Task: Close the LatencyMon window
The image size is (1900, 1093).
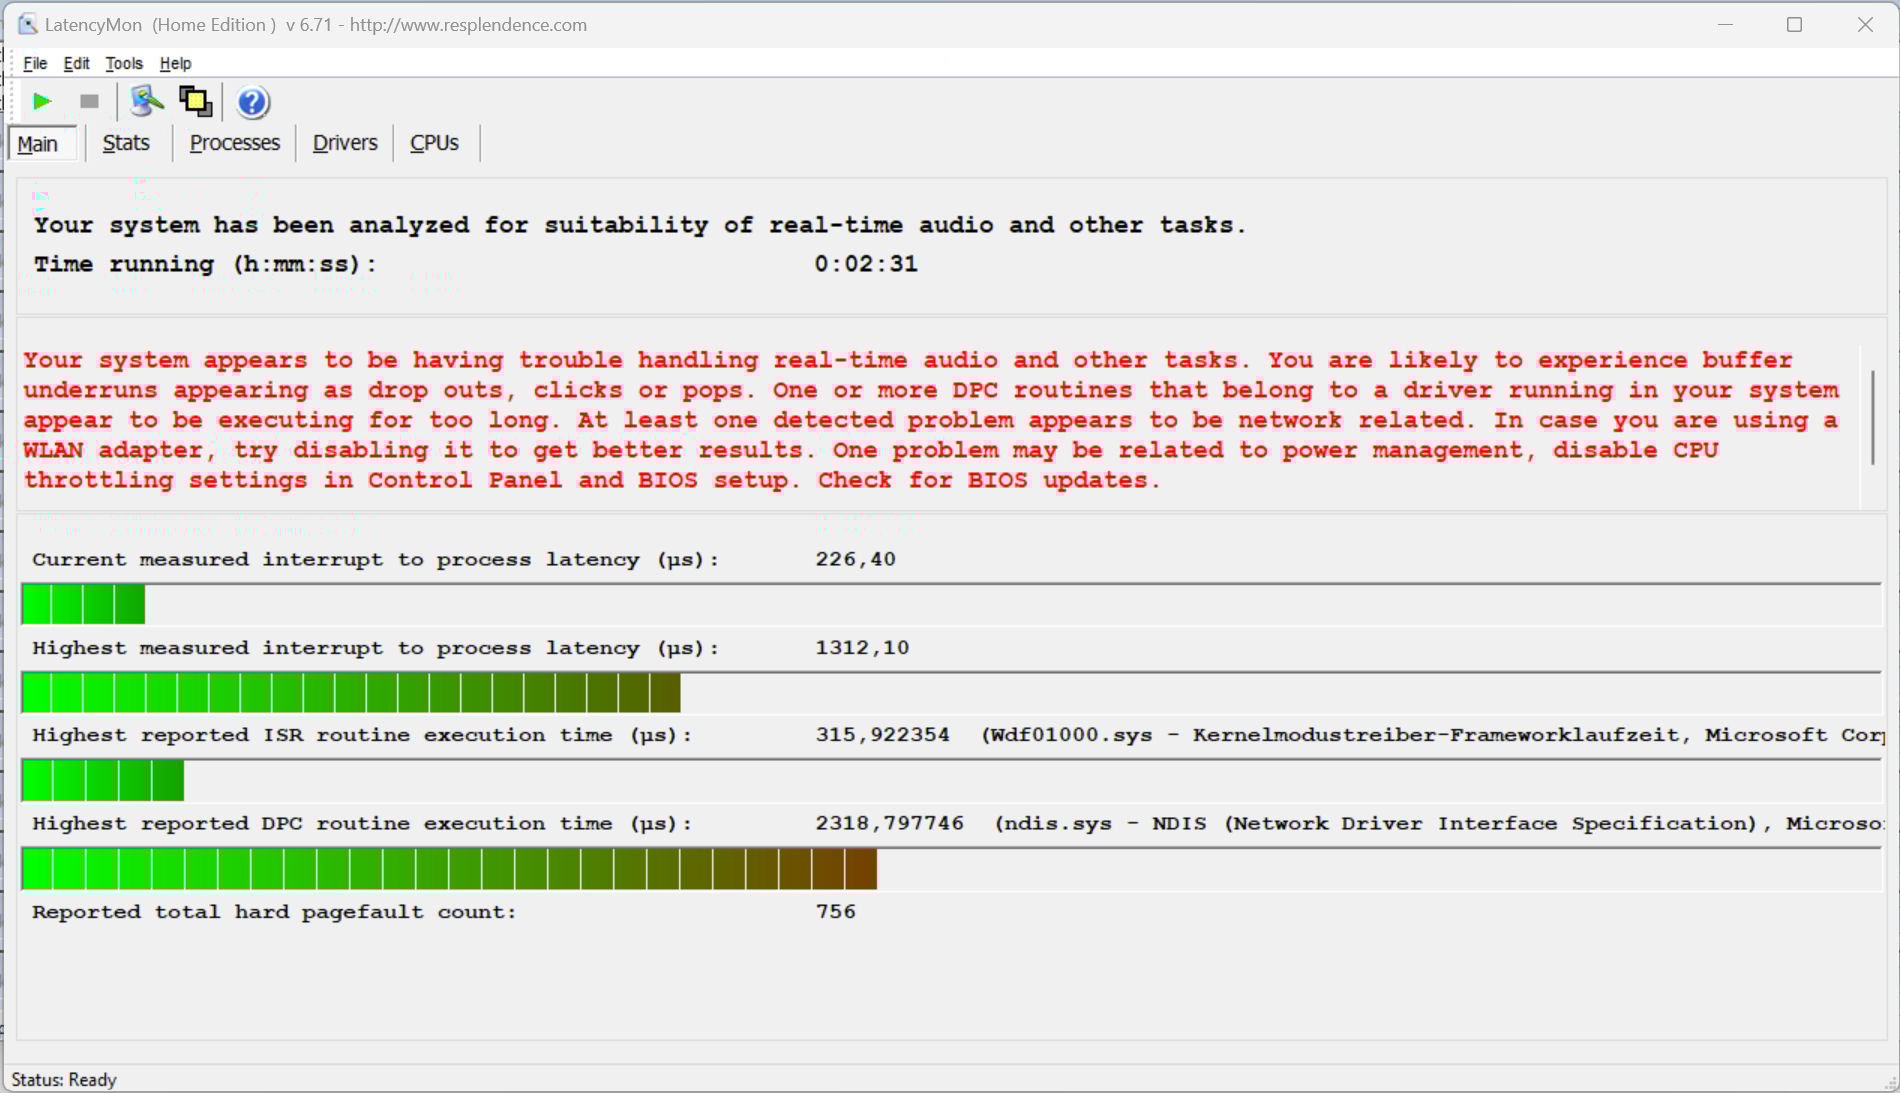Action: pyautogui.click(x=1865, y=24)
